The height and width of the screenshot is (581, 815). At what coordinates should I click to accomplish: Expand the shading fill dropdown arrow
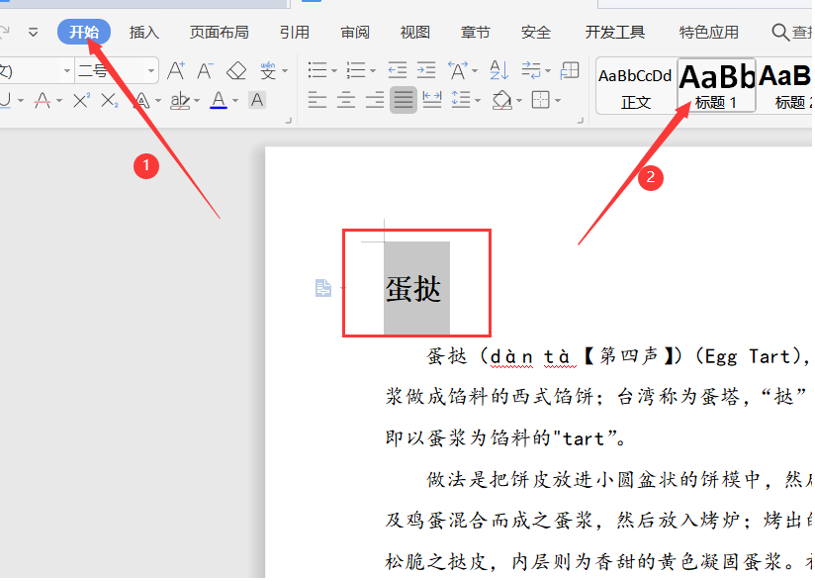(x=519, y=100)
